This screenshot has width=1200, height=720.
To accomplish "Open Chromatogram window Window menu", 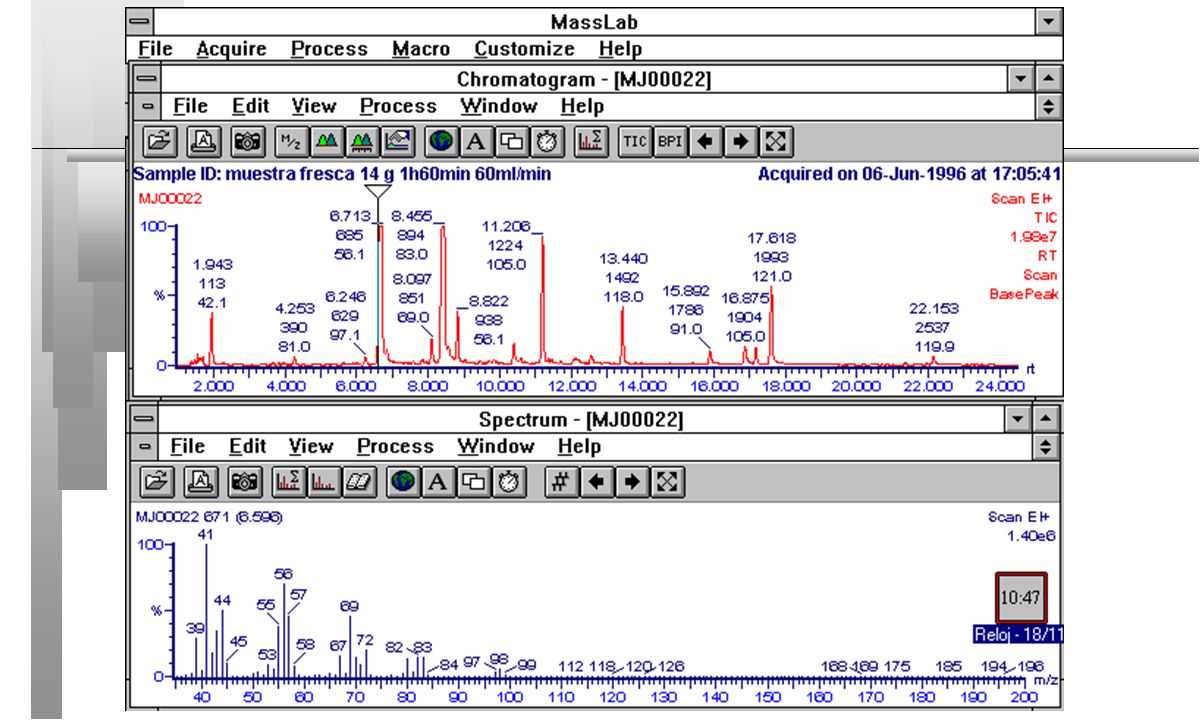I will (499, 106).
